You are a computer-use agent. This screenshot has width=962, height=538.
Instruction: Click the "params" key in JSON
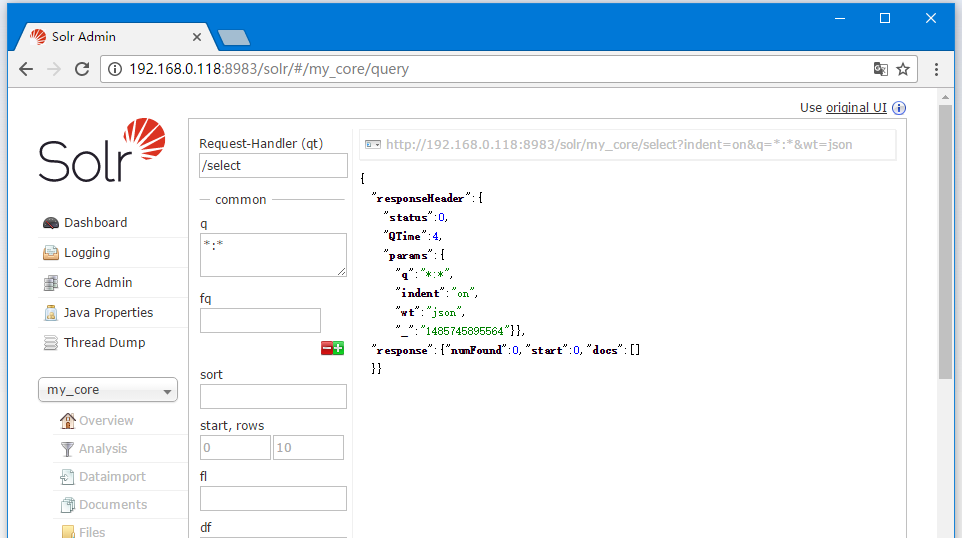[408, 255]
